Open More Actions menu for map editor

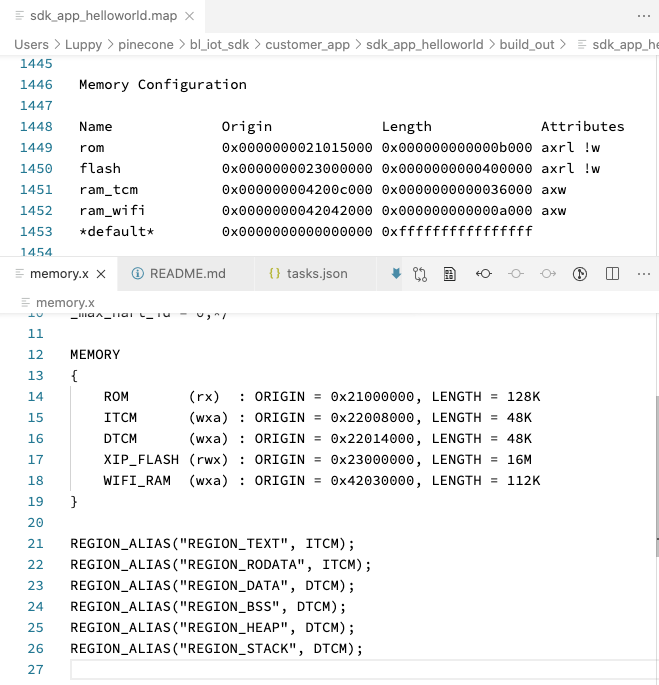pos(644,17)
